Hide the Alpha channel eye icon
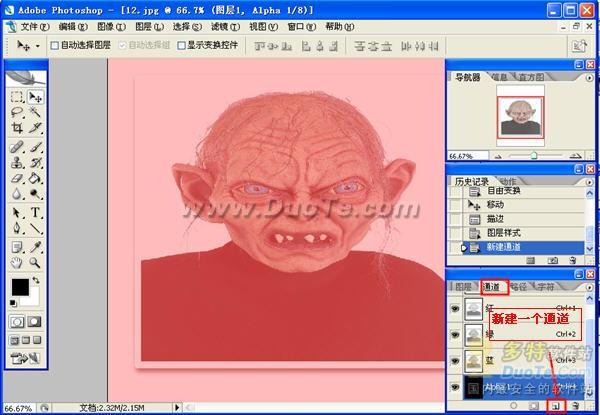 tap(455, 387)
